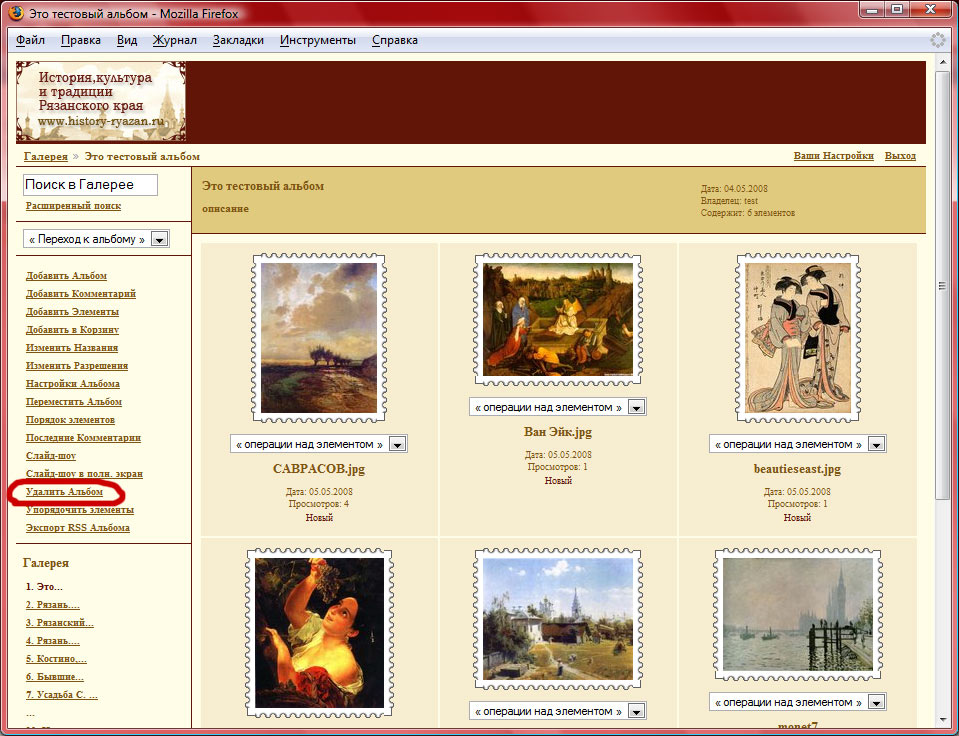Click the Firefox icon in title bar
The image size is (959, 736).
click(x=16, y=13)
